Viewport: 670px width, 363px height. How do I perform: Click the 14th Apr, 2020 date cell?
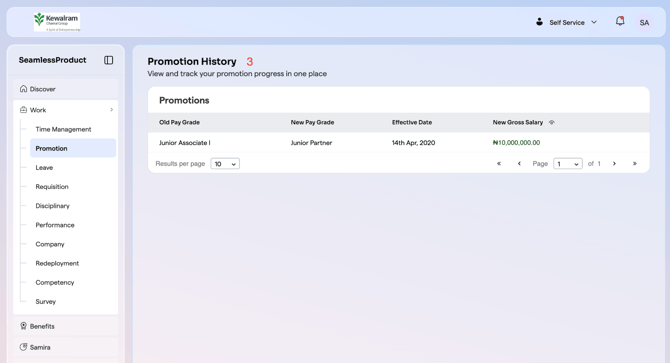click(413, 143)
